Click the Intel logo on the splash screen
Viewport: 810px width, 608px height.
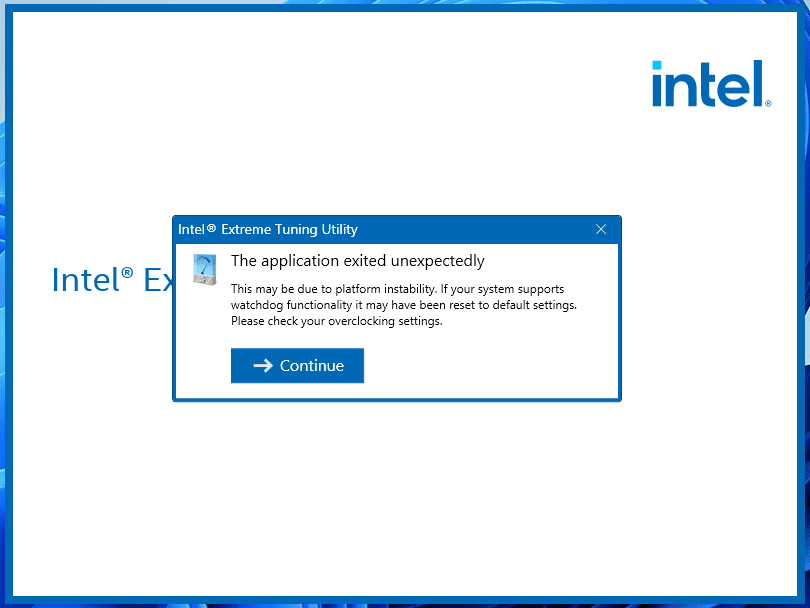click(711, 84)
